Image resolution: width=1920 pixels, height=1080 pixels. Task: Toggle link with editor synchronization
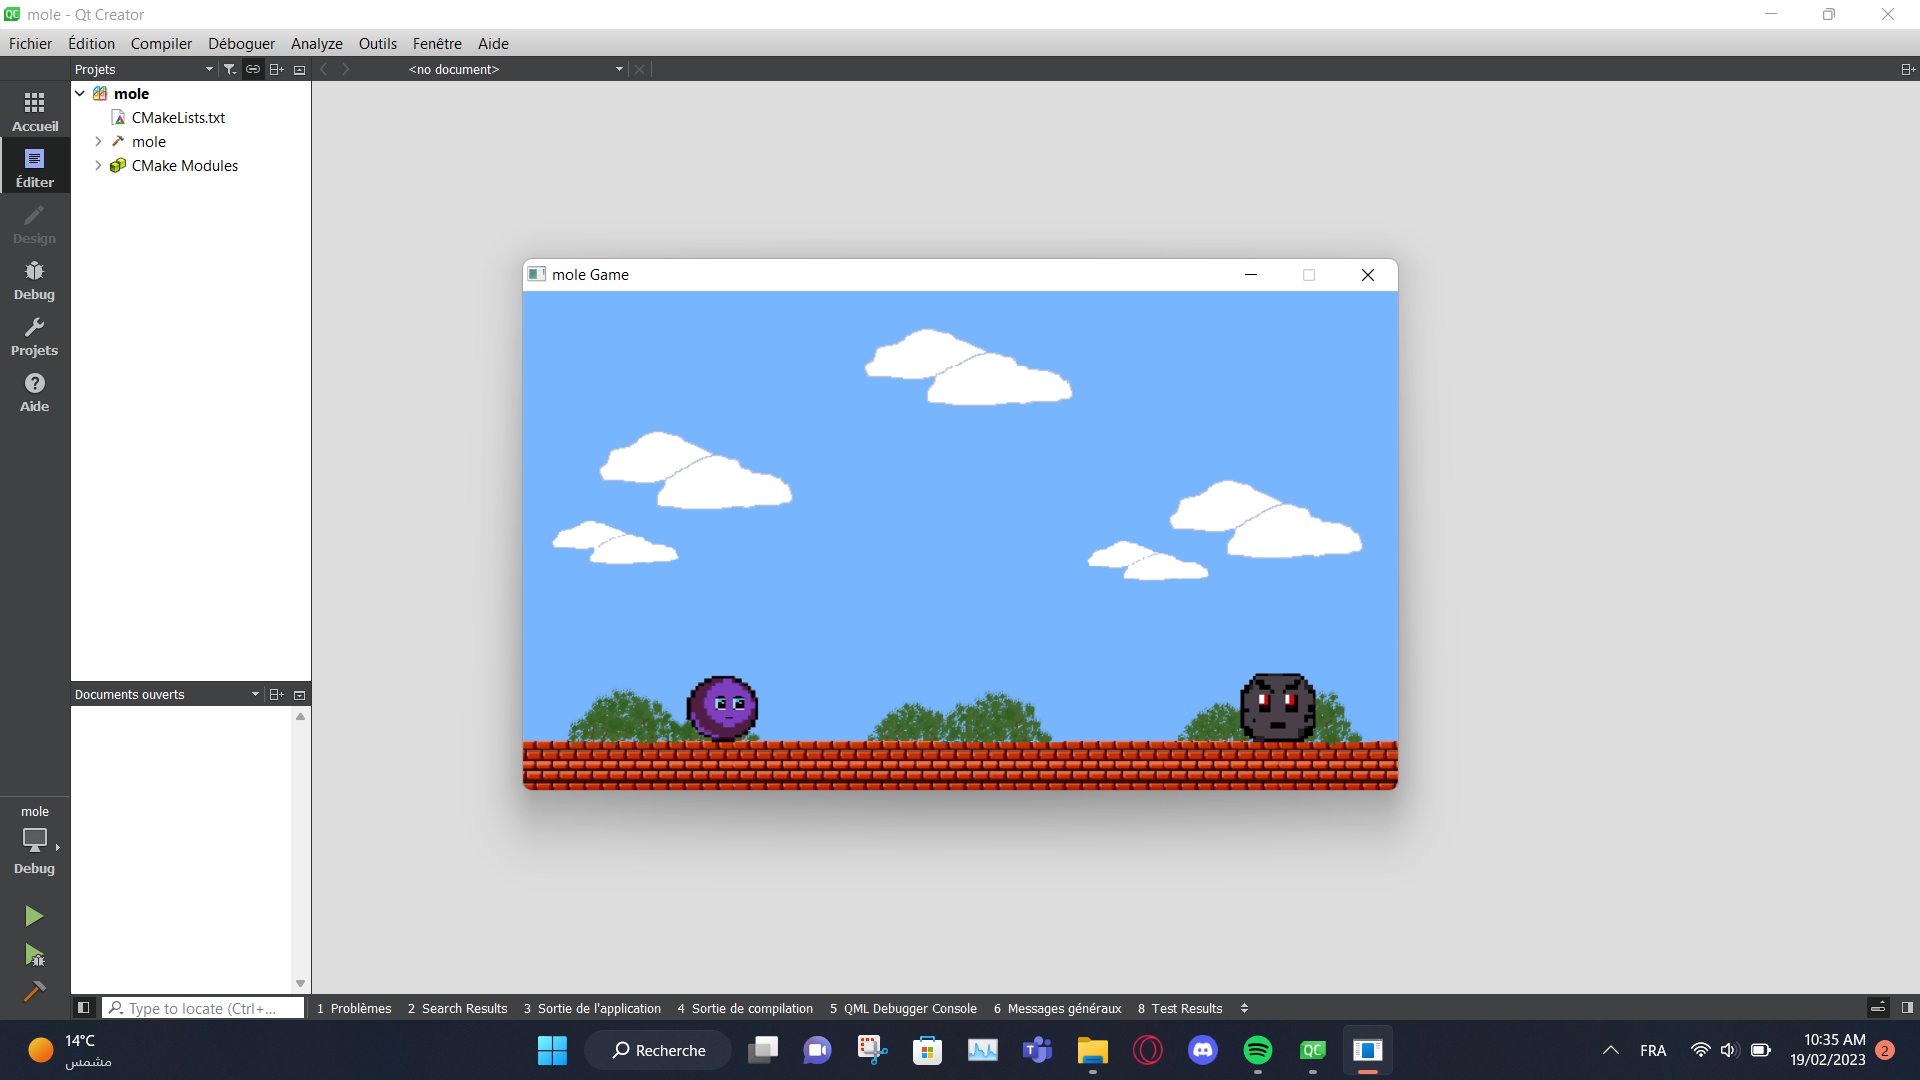coord(253,69)
